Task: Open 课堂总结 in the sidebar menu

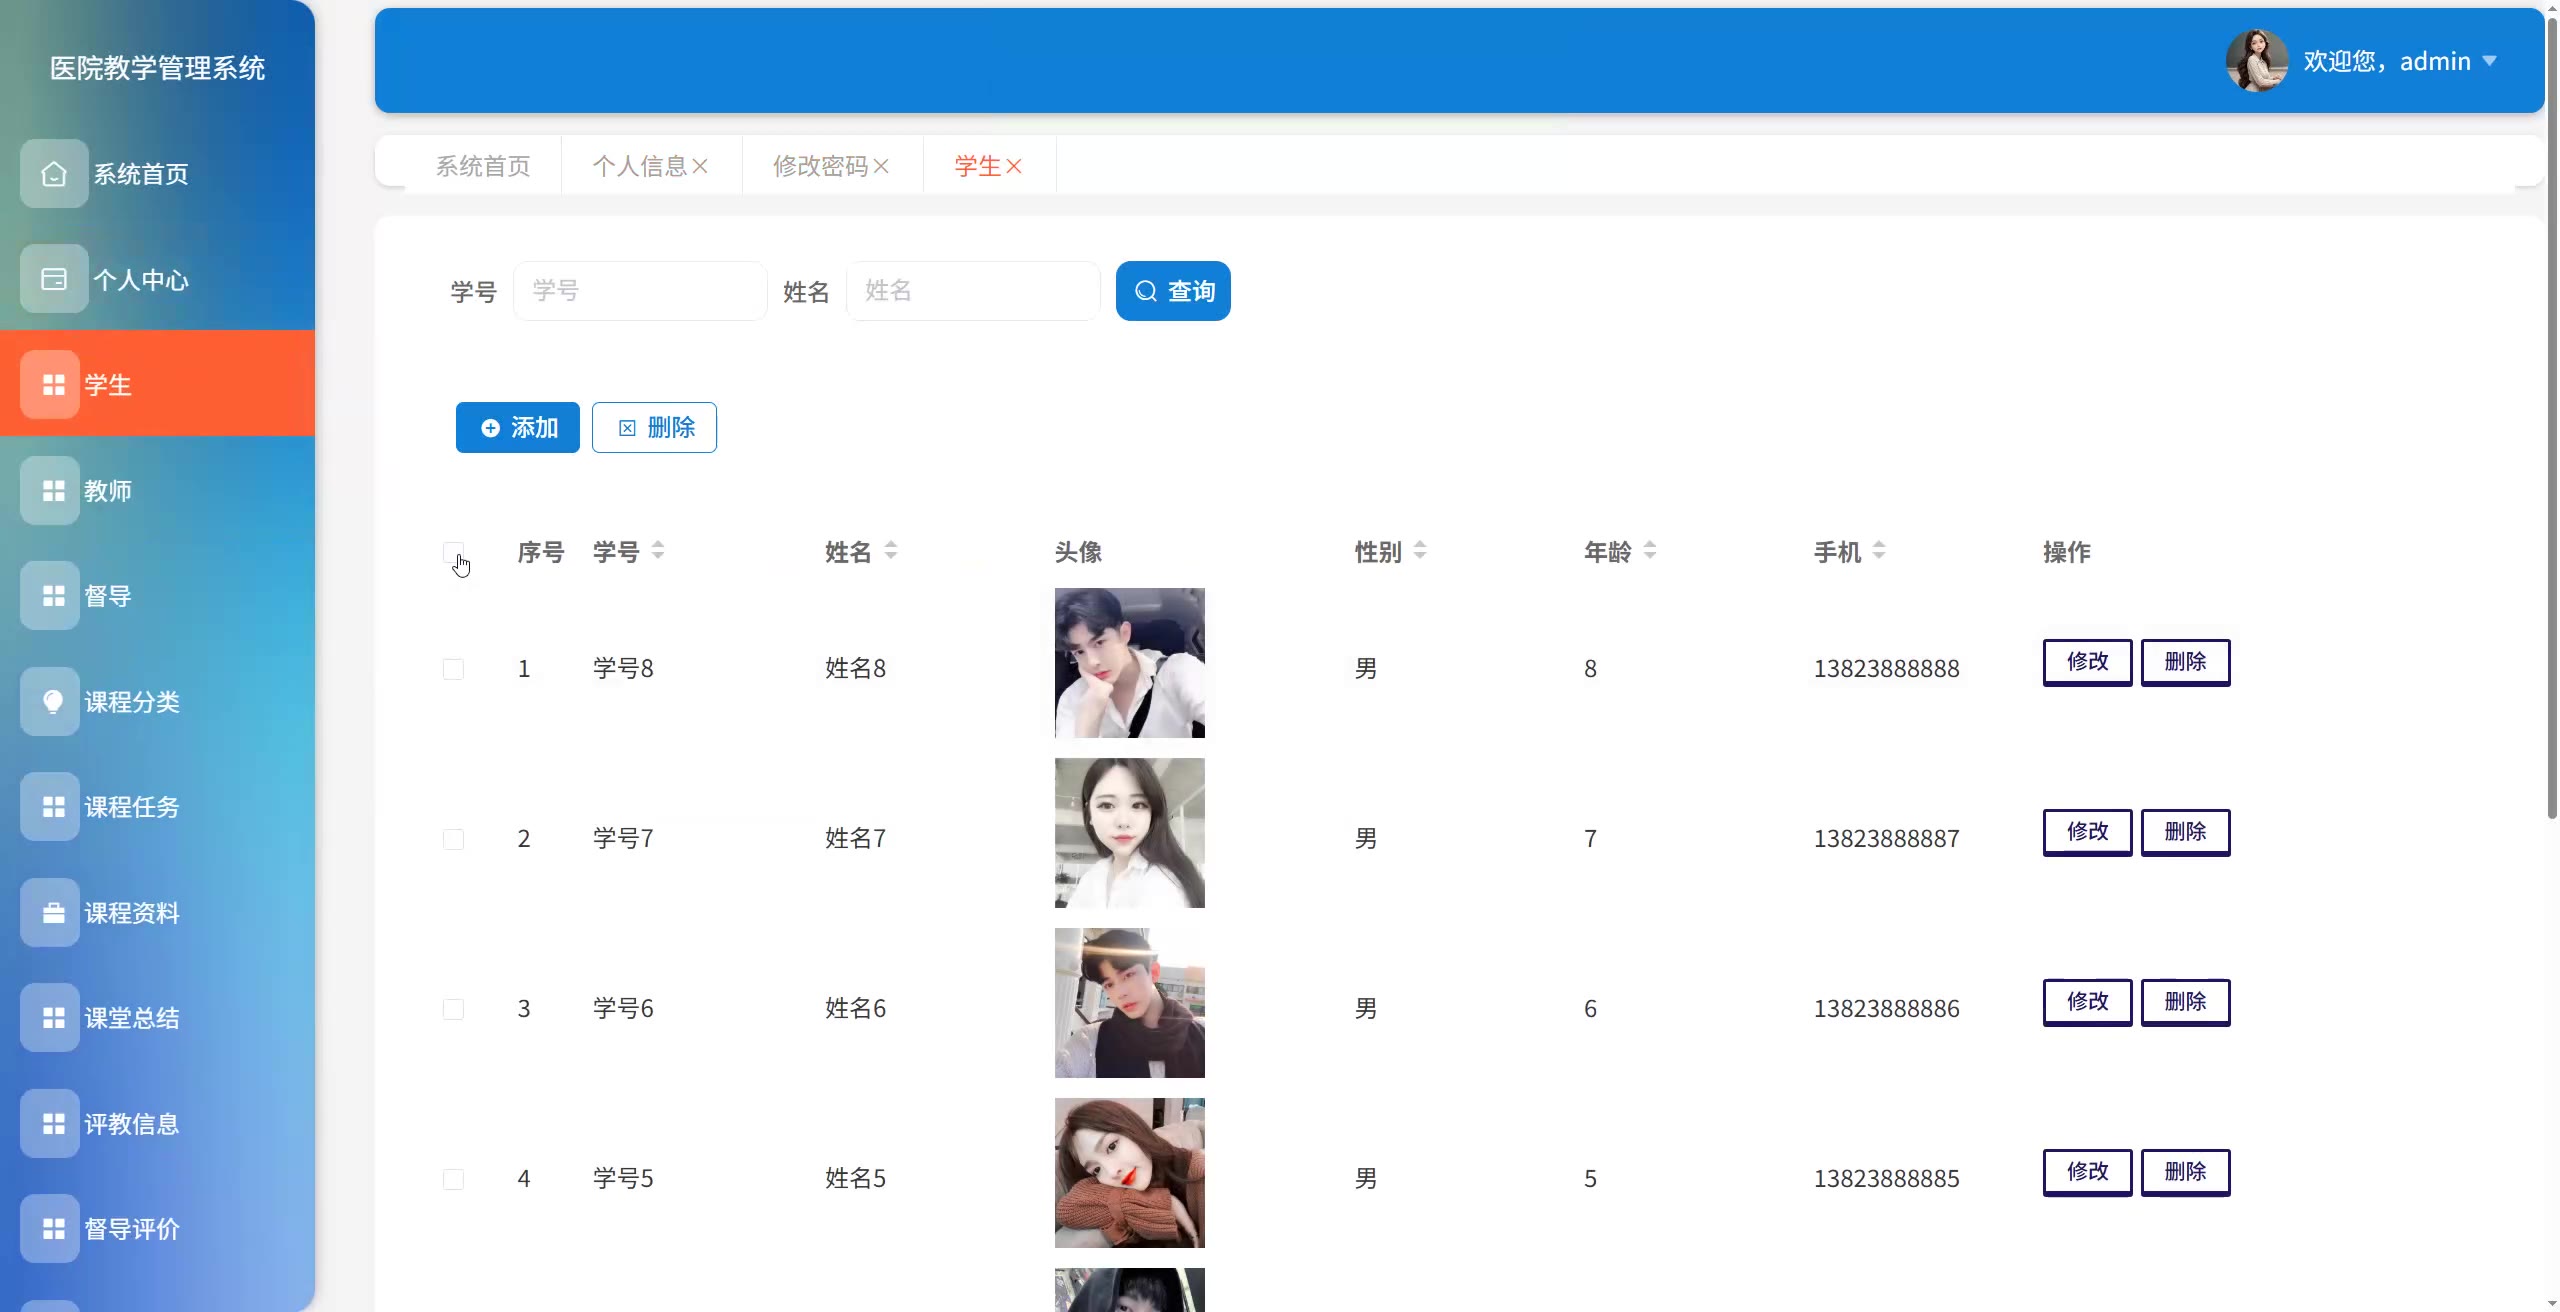Action: click(131, 1018)
